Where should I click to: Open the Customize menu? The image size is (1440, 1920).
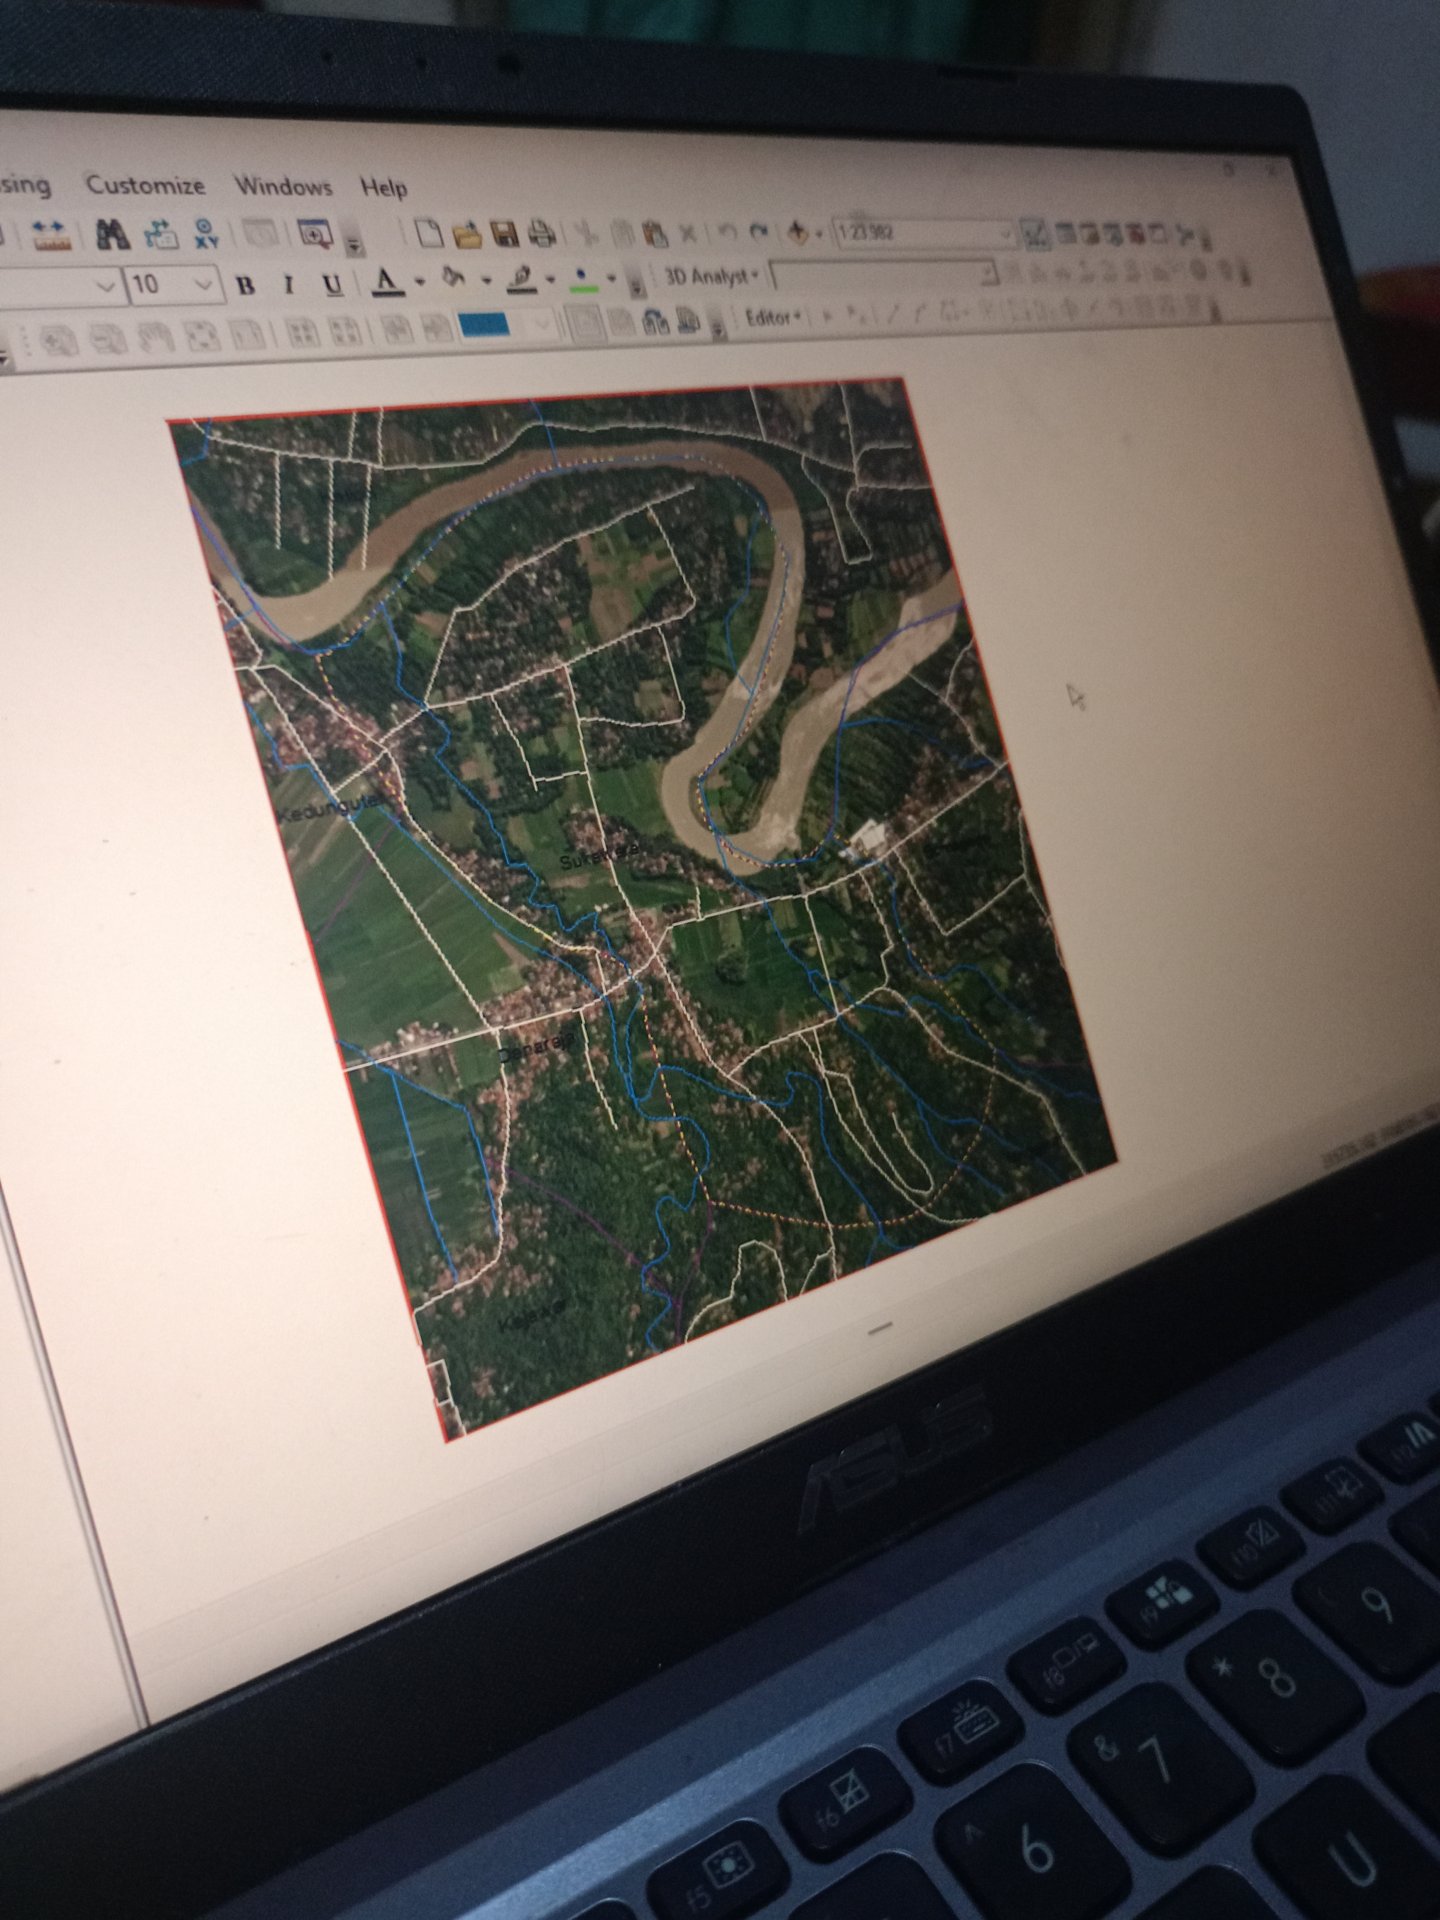coord(145,185)
